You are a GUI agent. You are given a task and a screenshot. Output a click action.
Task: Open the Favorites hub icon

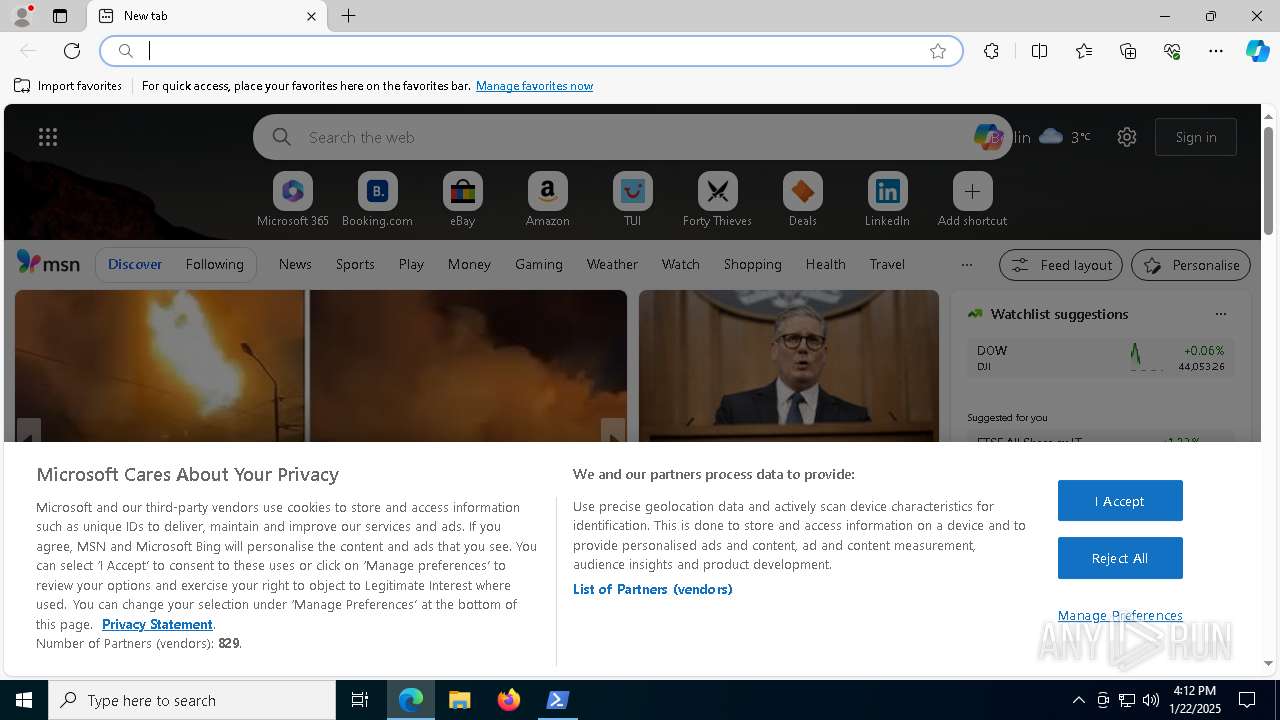[x=1084, y=51]
